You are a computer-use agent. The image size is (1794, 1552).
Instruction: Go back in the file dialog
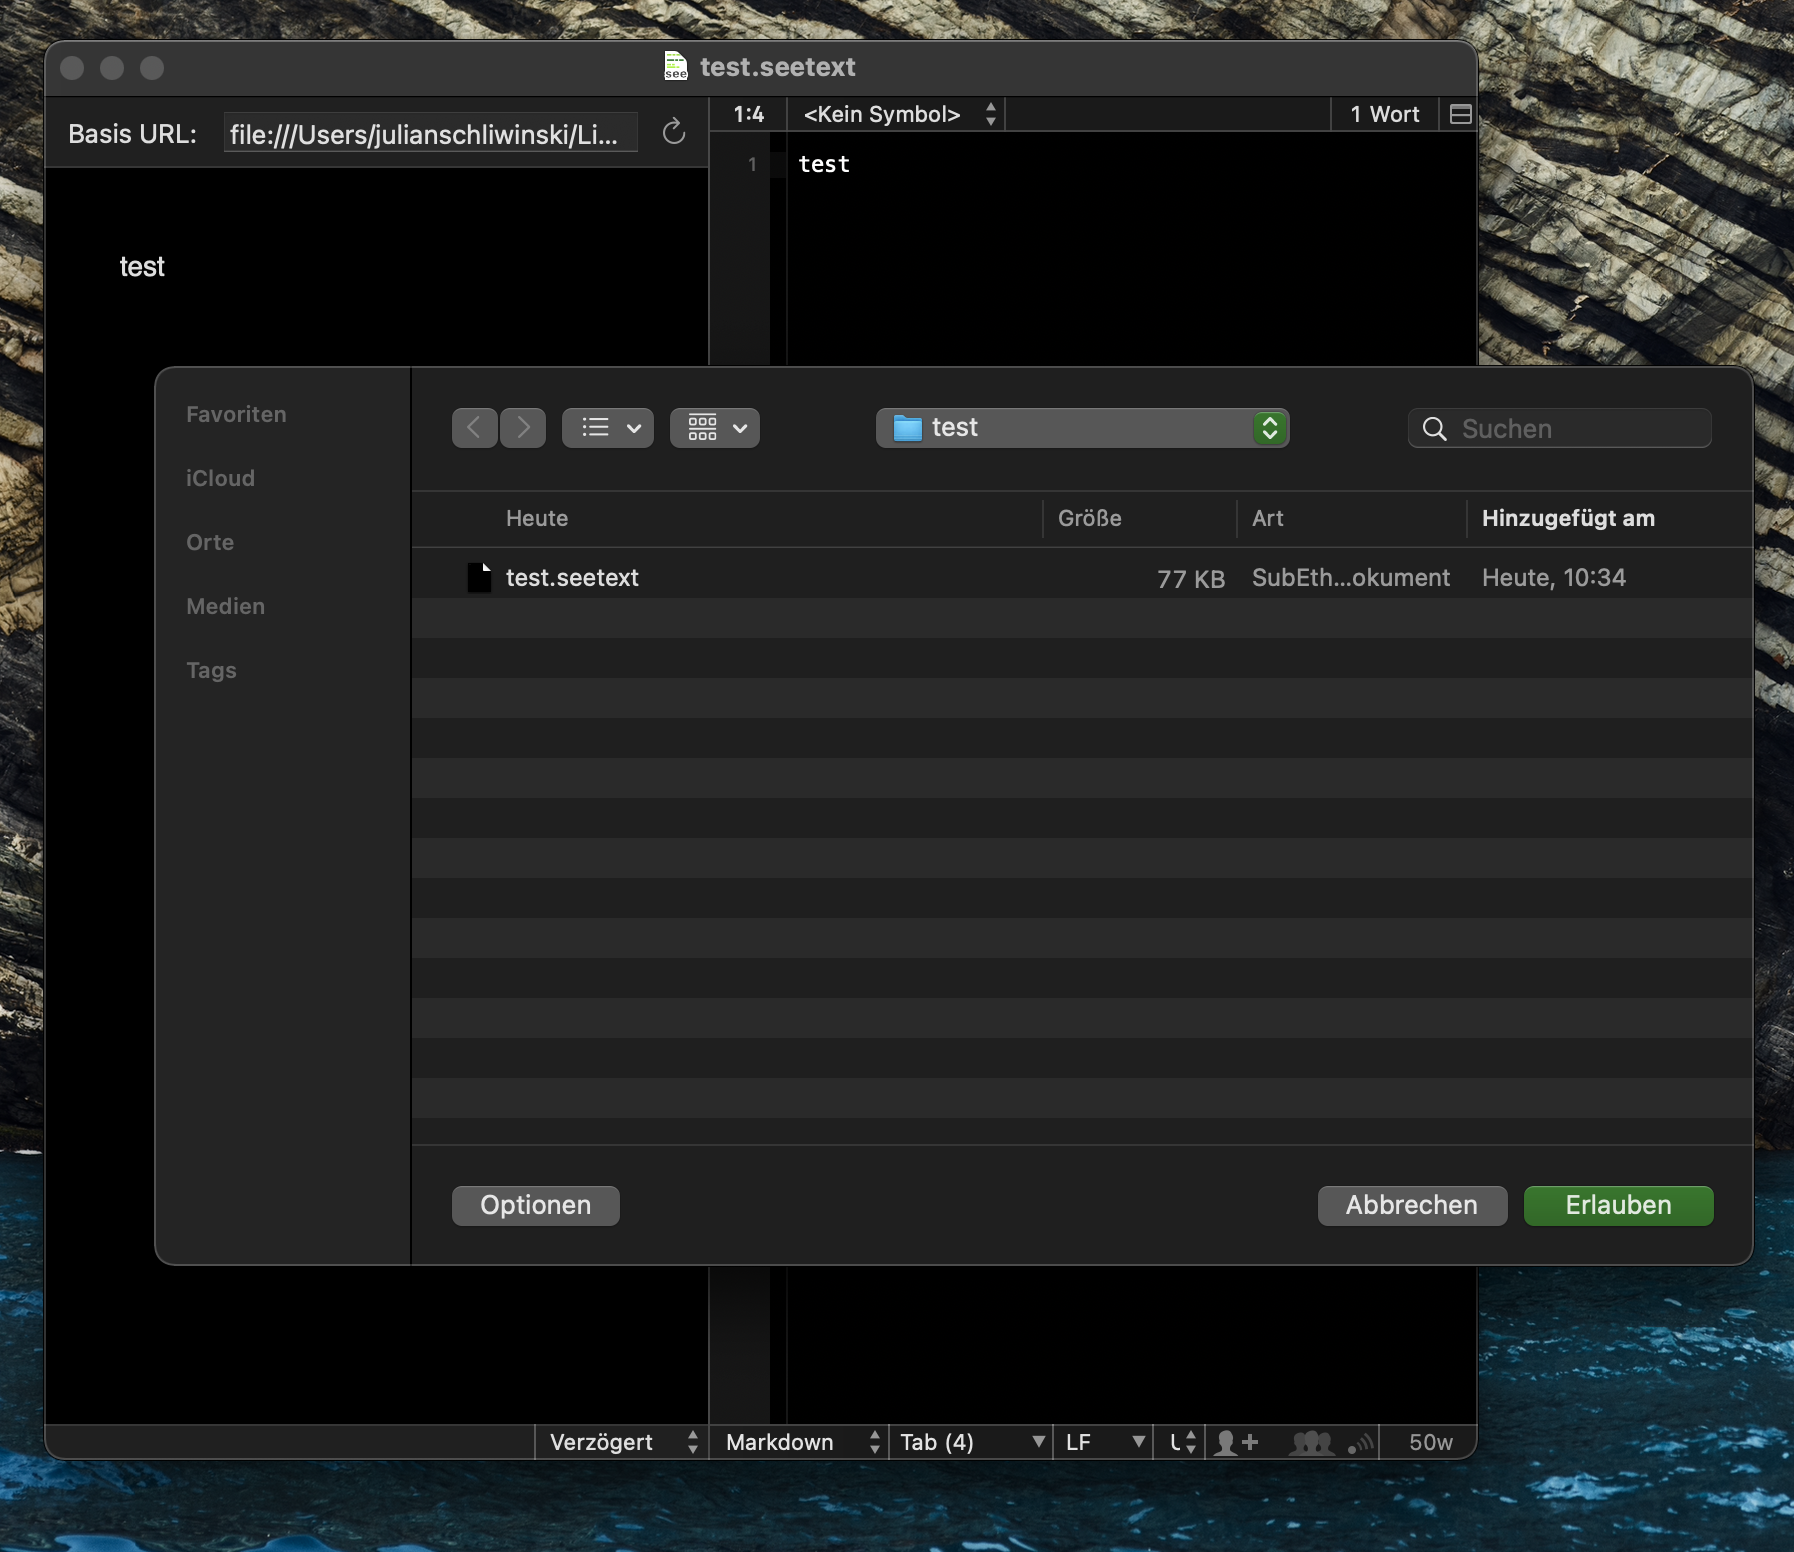click(474, 428)
